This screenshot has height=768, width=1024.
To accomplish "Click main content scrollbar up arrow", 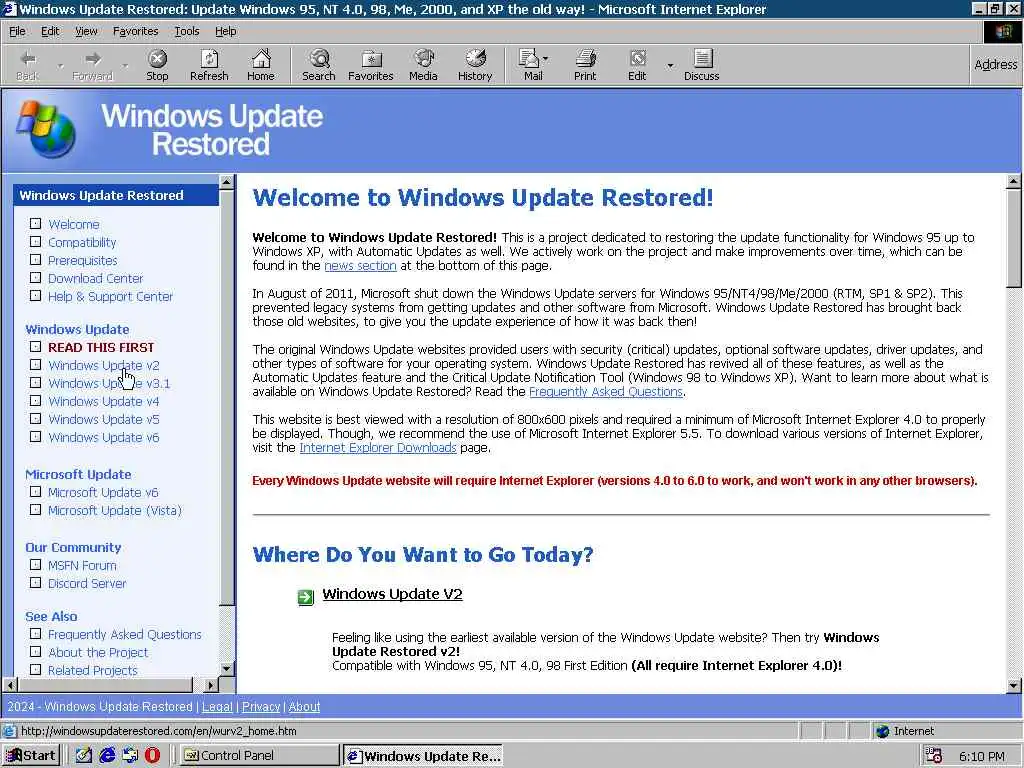I will pos(1014,181).
